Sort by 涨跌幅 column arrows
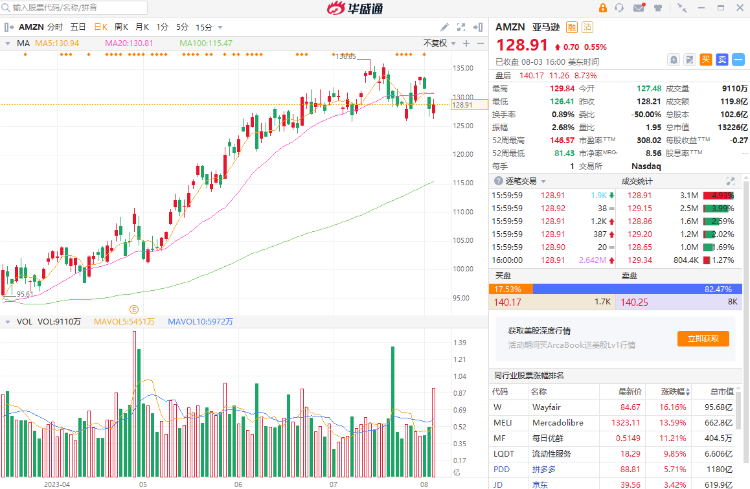 pyautogui.click(x=688, y=392)
